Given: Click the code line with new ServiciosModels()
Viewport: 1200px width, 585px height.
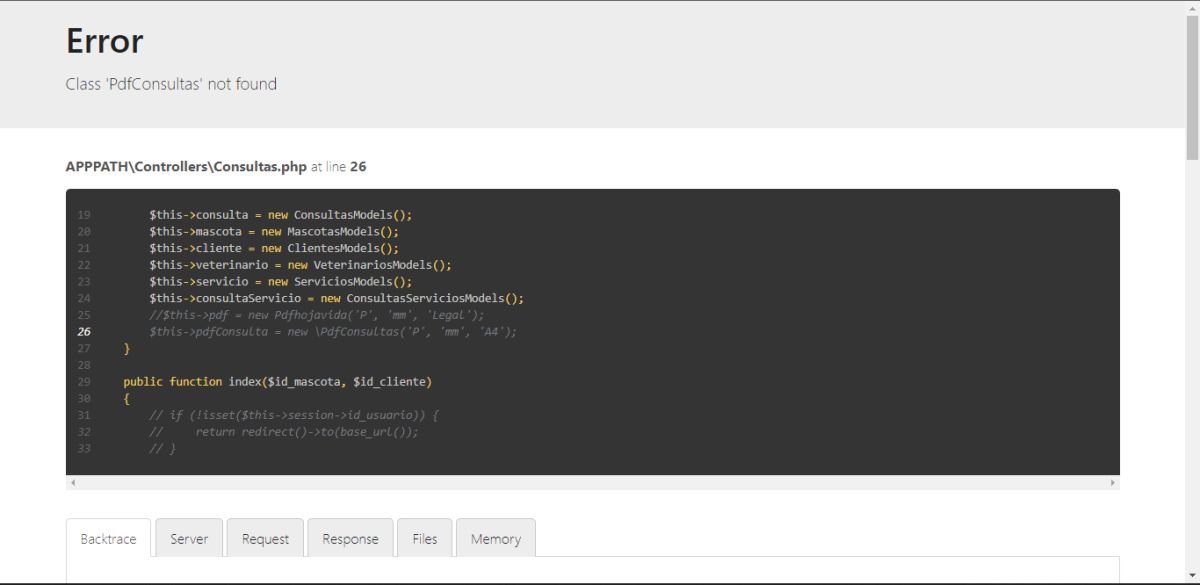Looking at the screenshot, I should point(281,281).
